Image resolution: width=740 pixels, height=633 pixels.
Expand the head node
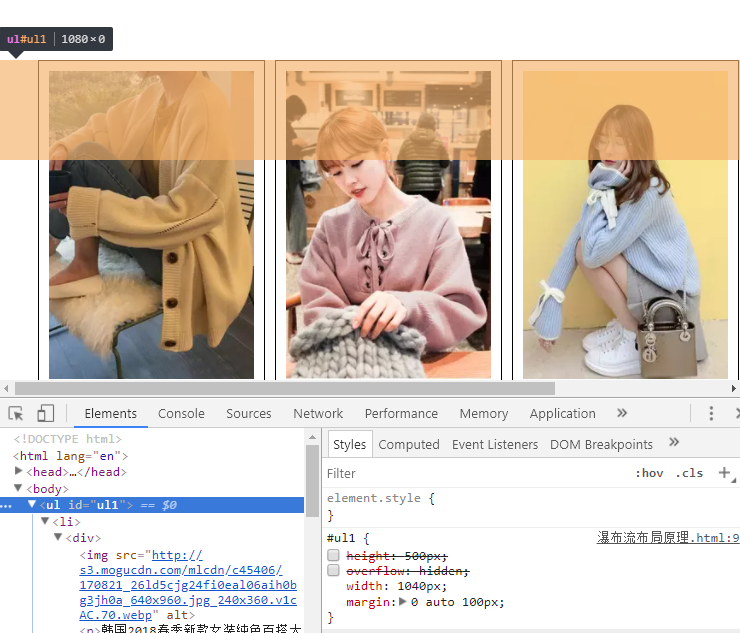[x=18, y=471]
